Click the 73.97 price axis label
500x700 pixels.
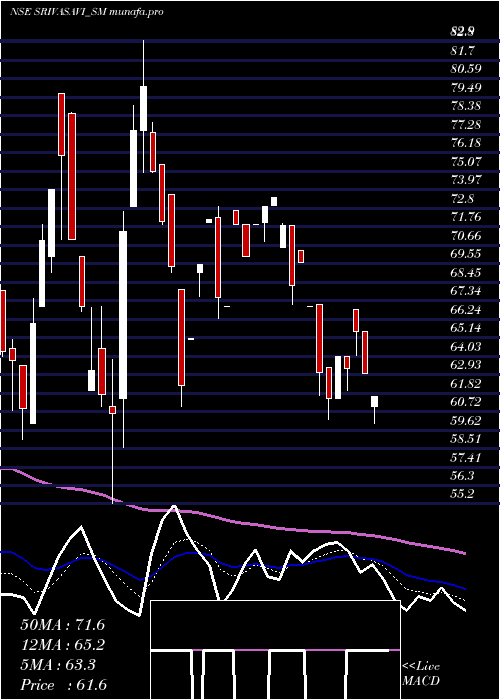pyautogui.click(x=466, y=180)
